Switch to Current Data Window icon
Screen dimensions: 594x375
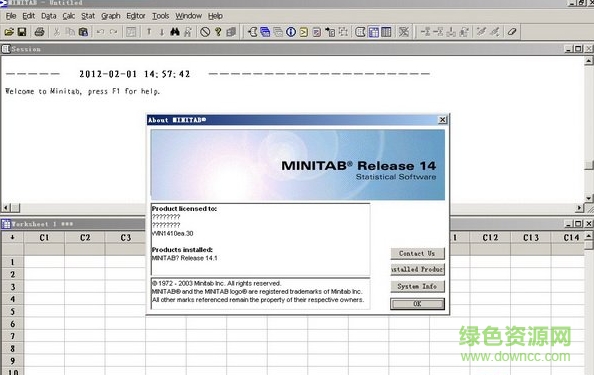(374, 32)
